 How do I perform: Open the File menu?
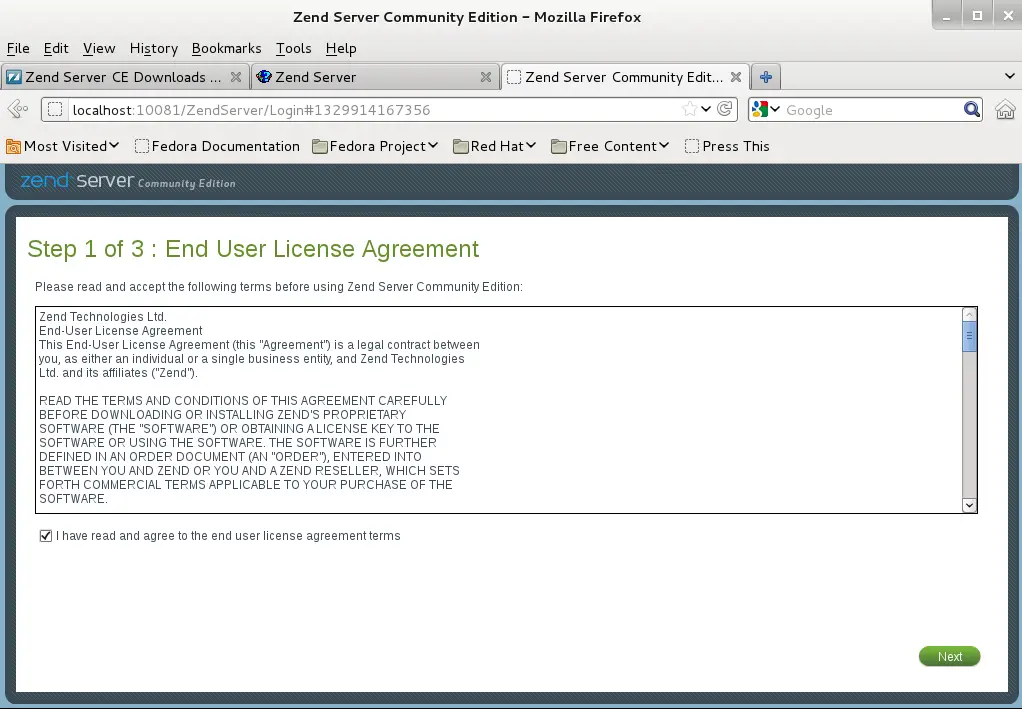(x=18, y=48)
